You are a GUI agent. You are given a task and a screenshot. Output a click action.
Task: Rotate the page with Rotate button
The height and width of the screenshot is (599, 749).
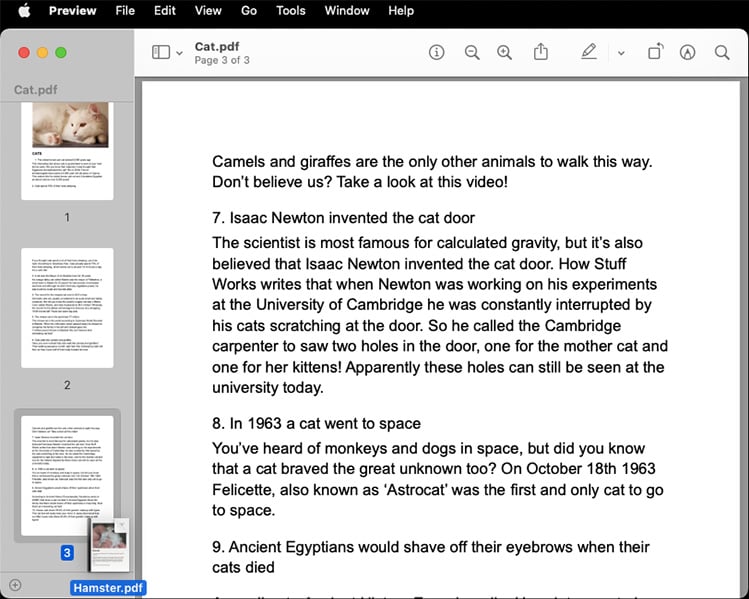[656, 52]
